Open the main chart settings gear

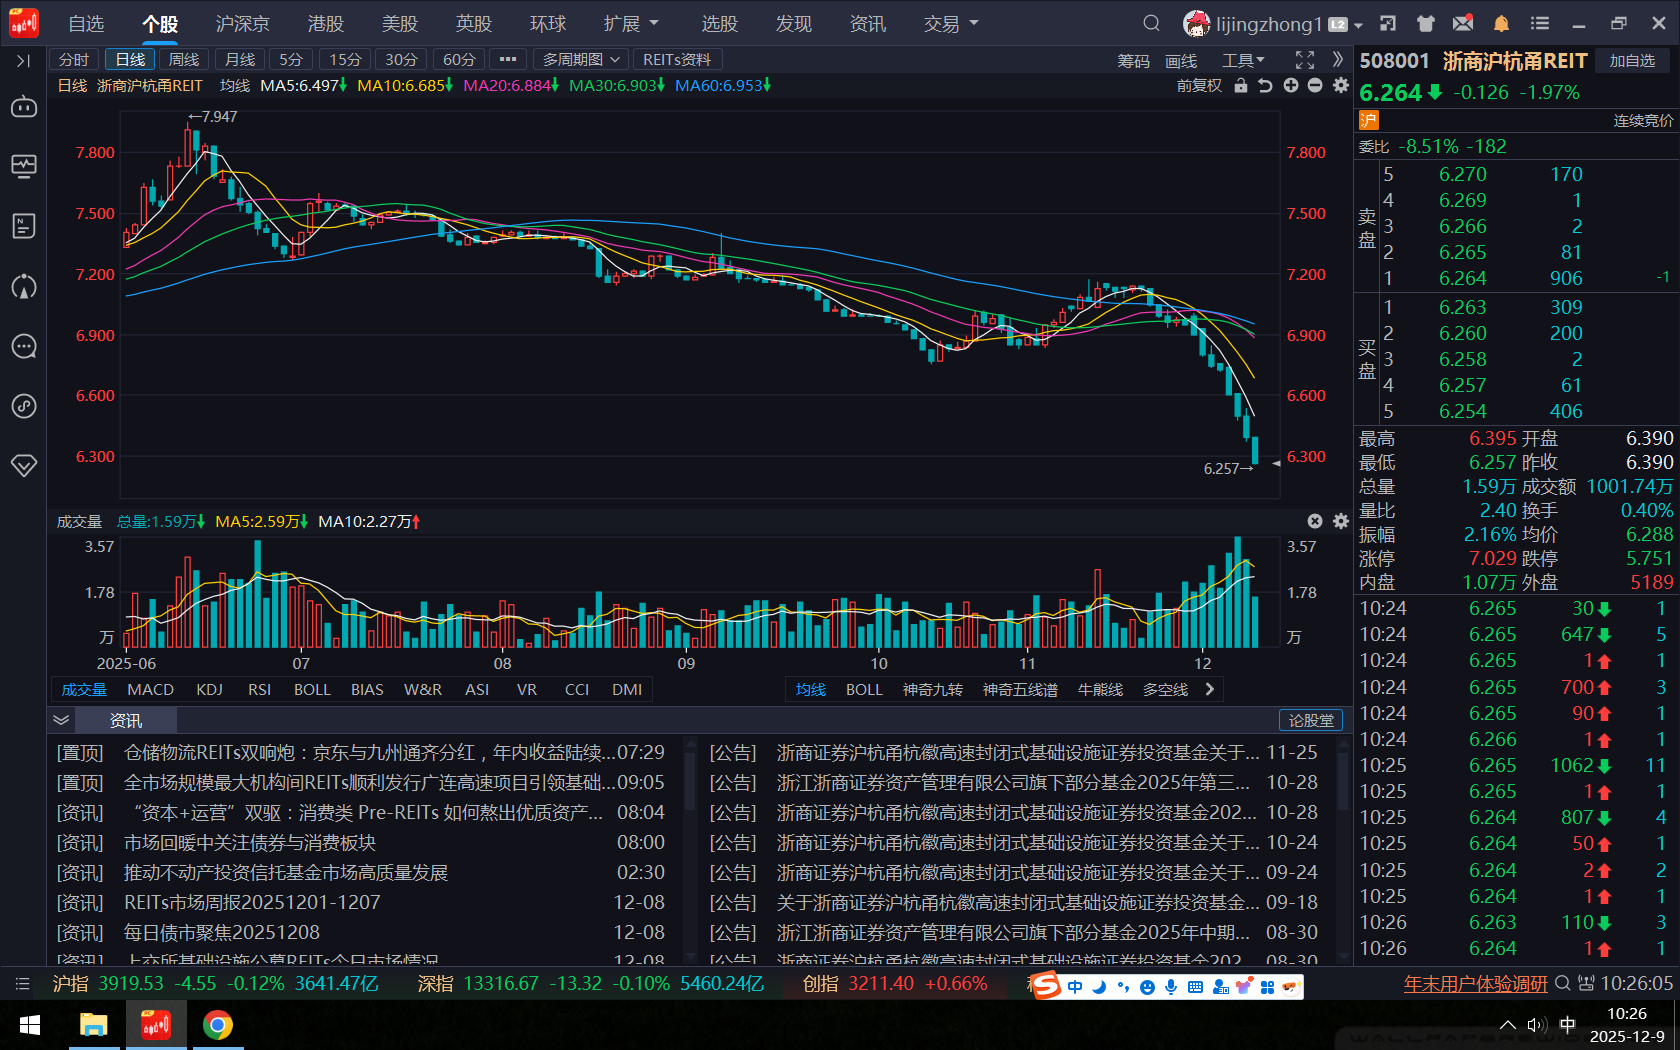point(1341,86)
